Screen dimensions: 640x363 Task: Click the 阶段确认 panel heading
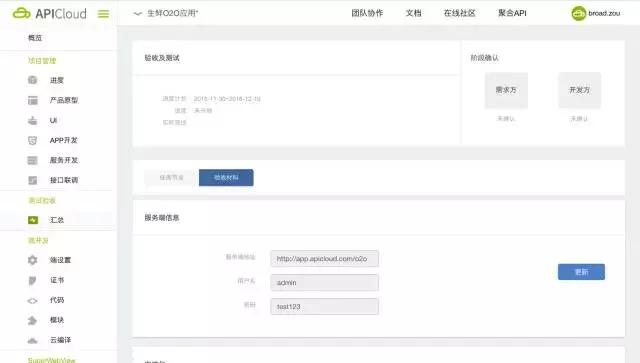(x=484, y=58)
